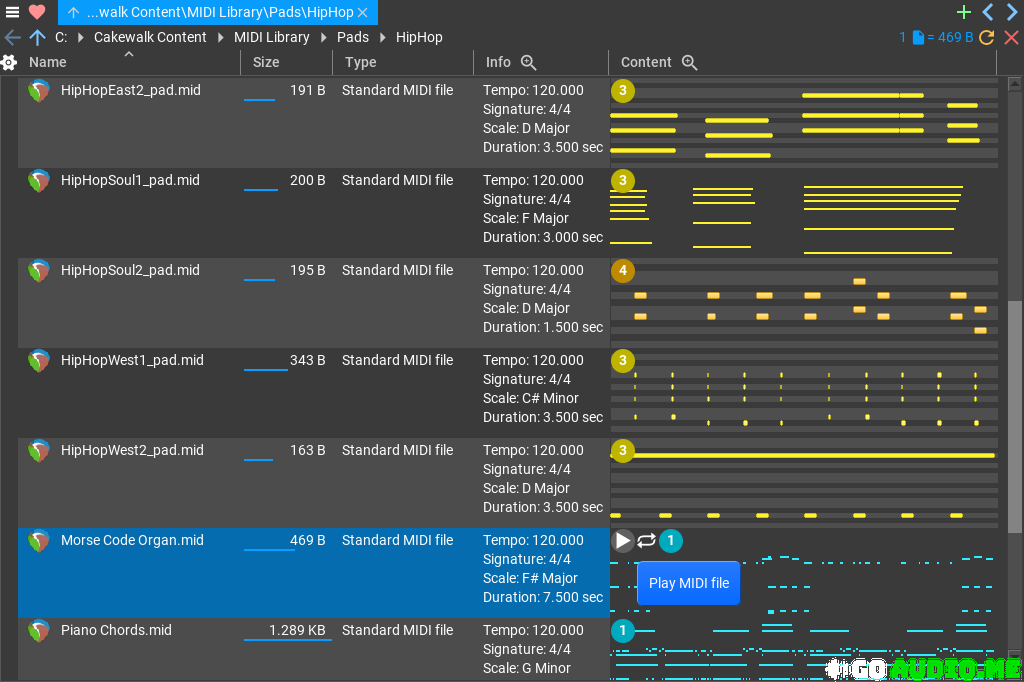
Task: Go to the next tab arrow
Action: [x=1012, y=12]
